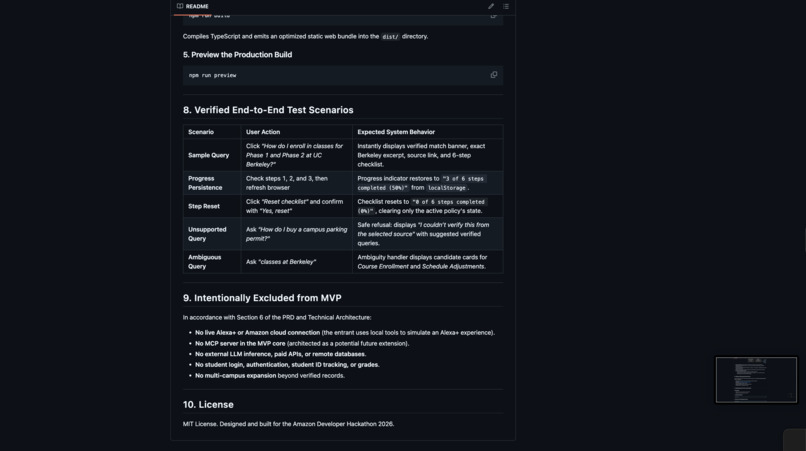Click the 'In accordance with Section 6' sentence
The width and height of the screenshot is (806, 451).
pos(277,318)
